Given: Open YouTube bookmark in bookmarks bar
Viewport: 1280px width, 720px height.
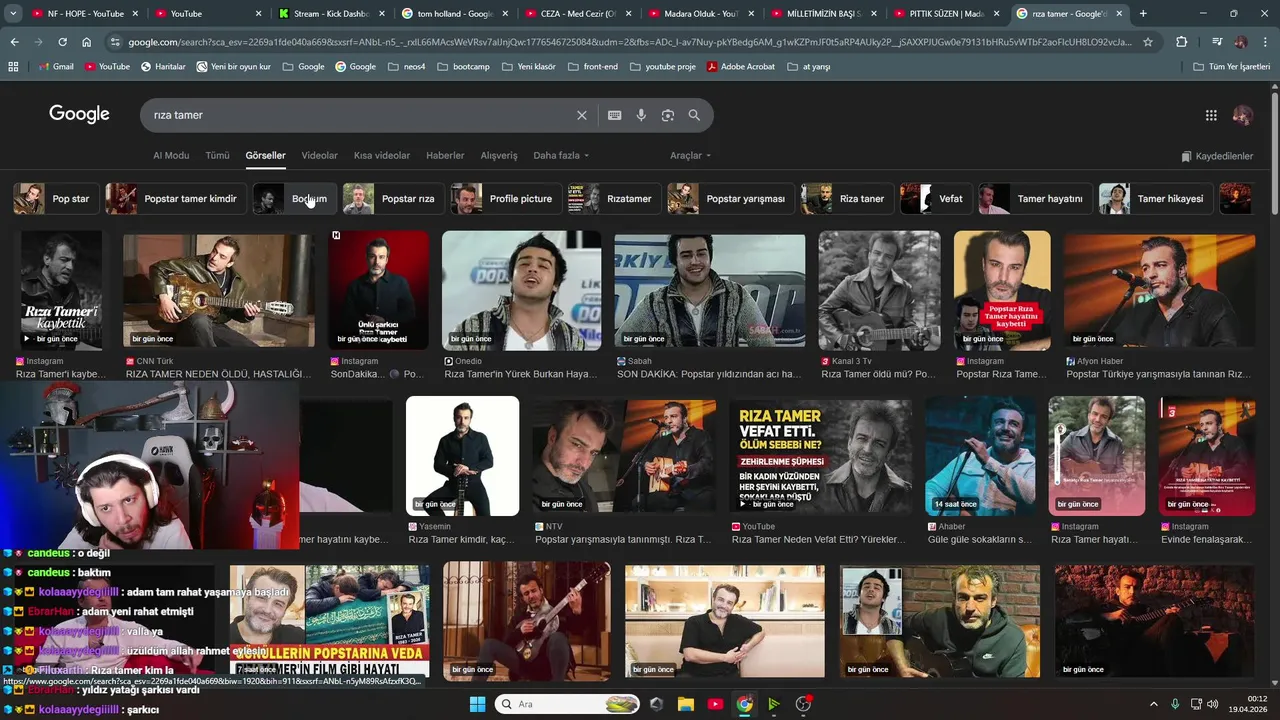Looking at the screenshot, I should [x=107, y=66].
